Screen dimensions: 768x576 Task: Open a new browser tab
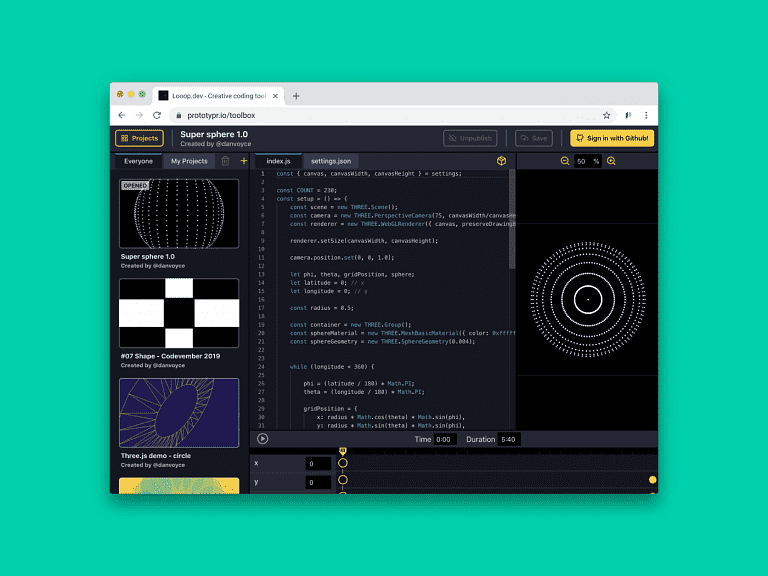coord(296,96)
